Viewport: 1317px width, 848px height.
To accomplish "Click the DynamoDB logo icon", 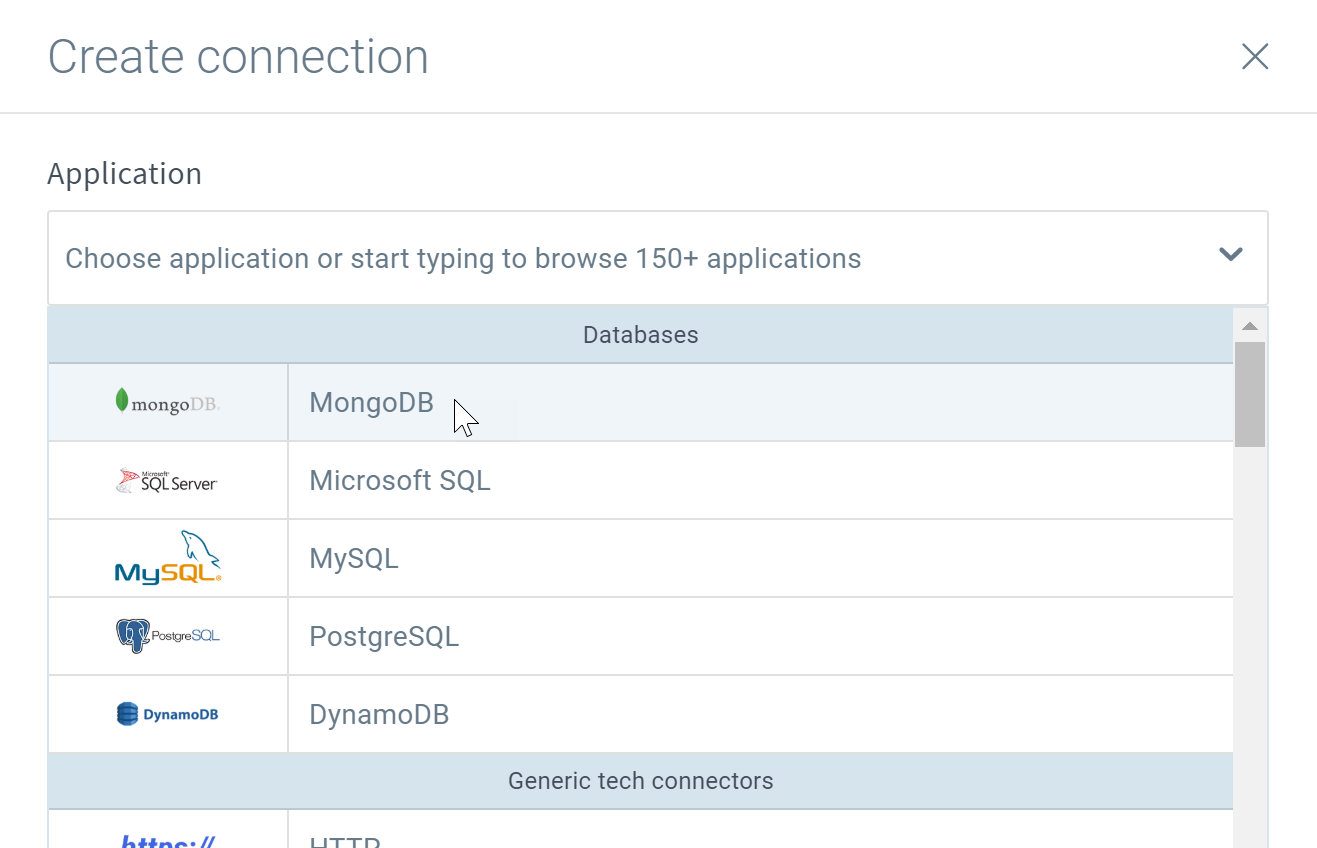I will (x=168, y=714).
